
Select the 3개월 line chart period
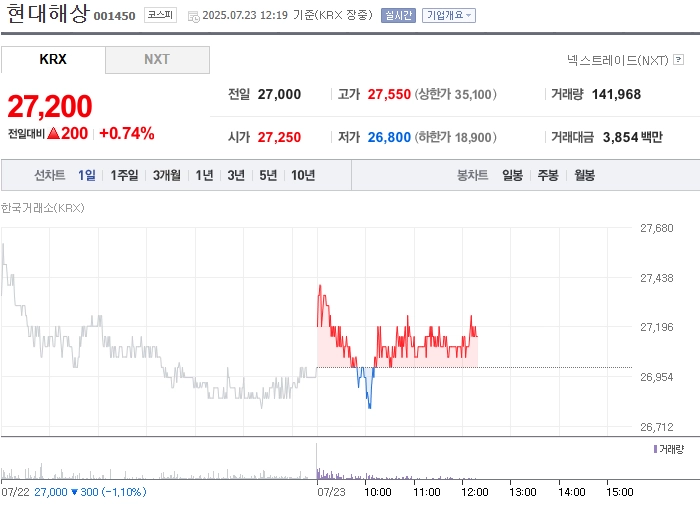click(167, 175)
